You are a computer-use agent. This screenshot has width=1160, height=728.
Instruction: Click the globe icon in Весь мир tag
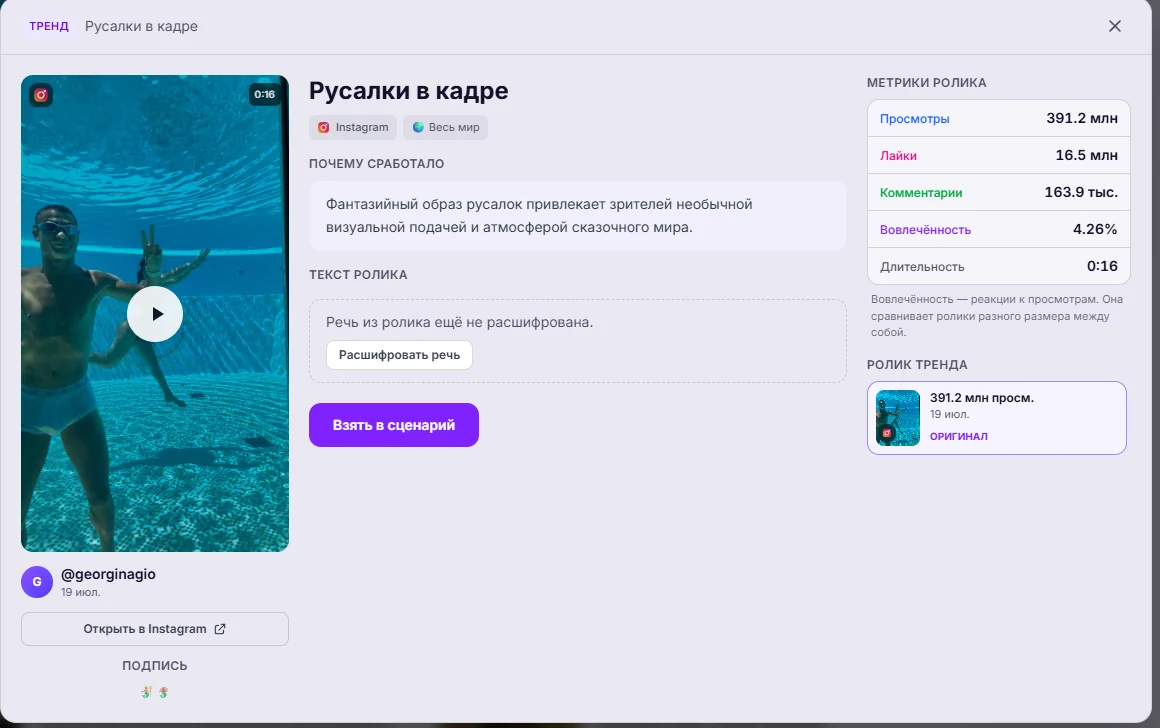tap(418, 127)
